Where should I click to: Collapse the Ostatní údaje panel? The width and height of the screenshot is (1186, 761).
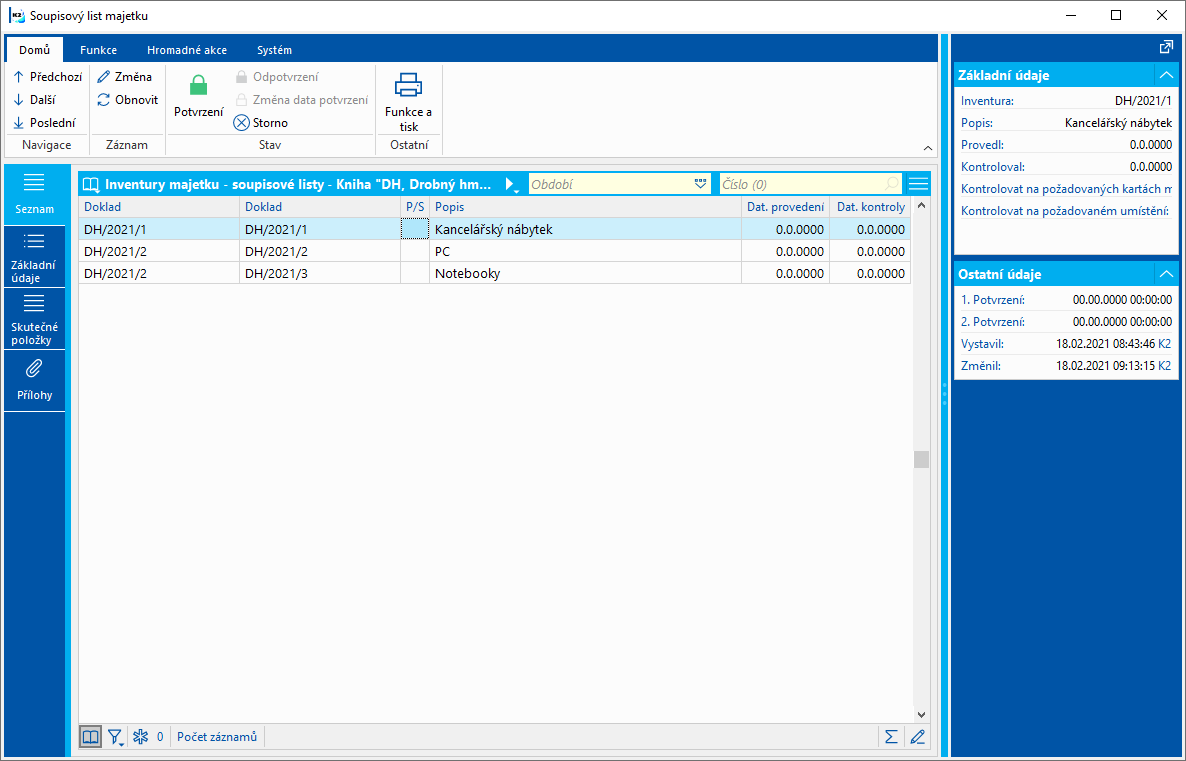(x=1165, y=274)
